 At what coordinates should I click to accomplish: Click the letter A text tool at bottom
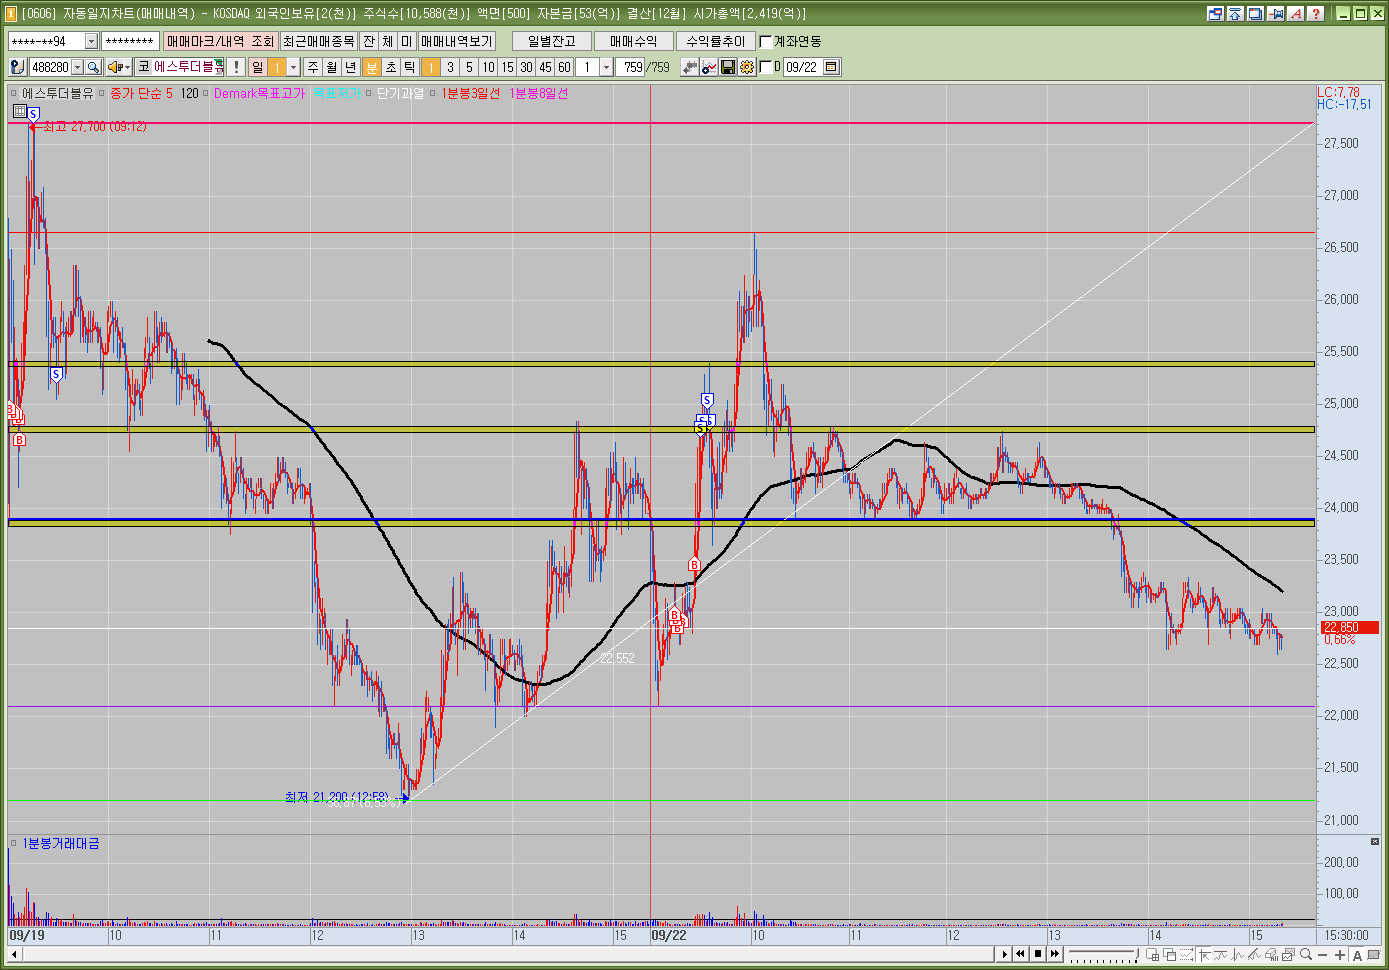[x=1357, y=954]
